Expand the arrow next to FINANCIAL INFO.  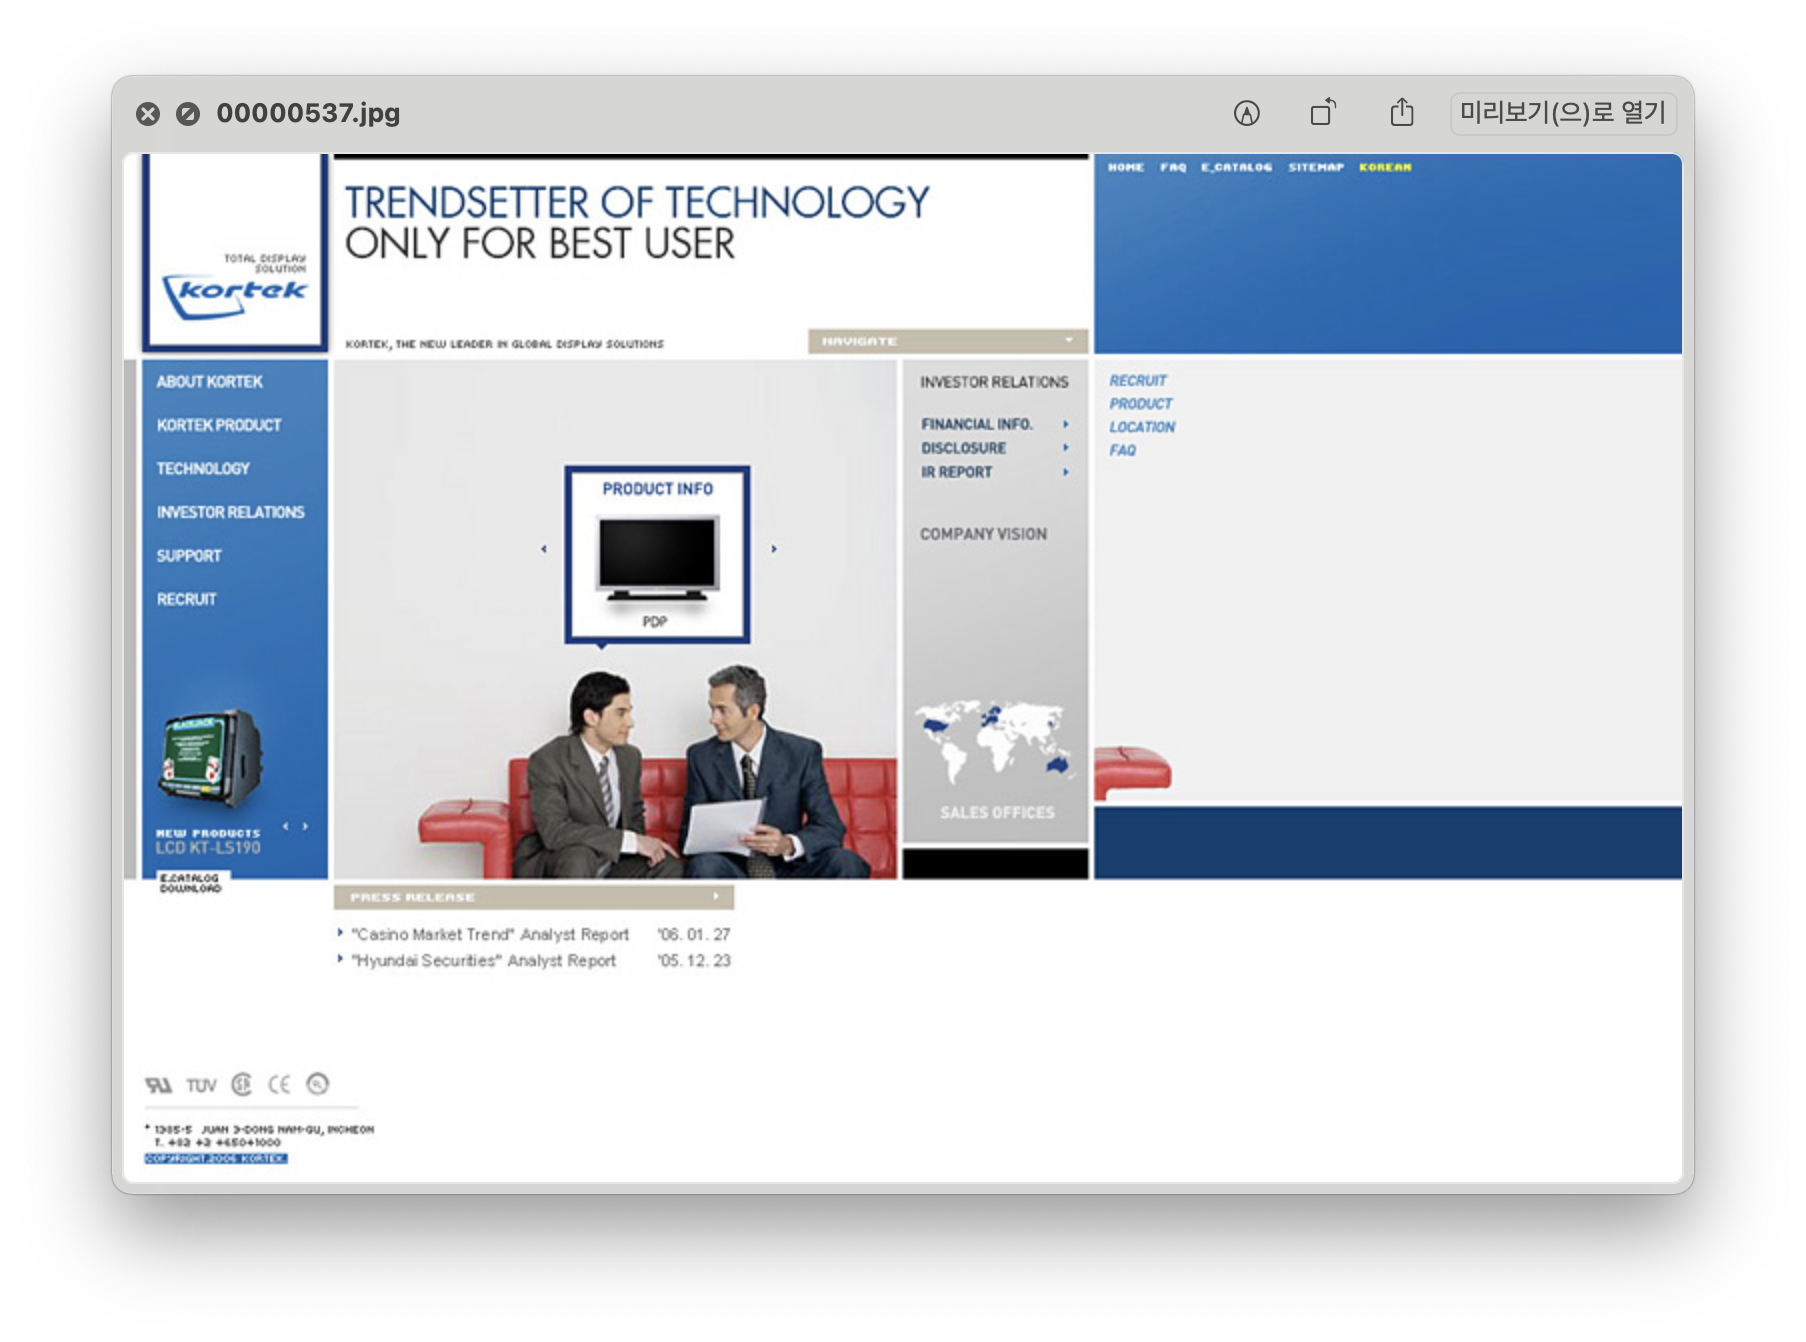[x=1066, y=424]
